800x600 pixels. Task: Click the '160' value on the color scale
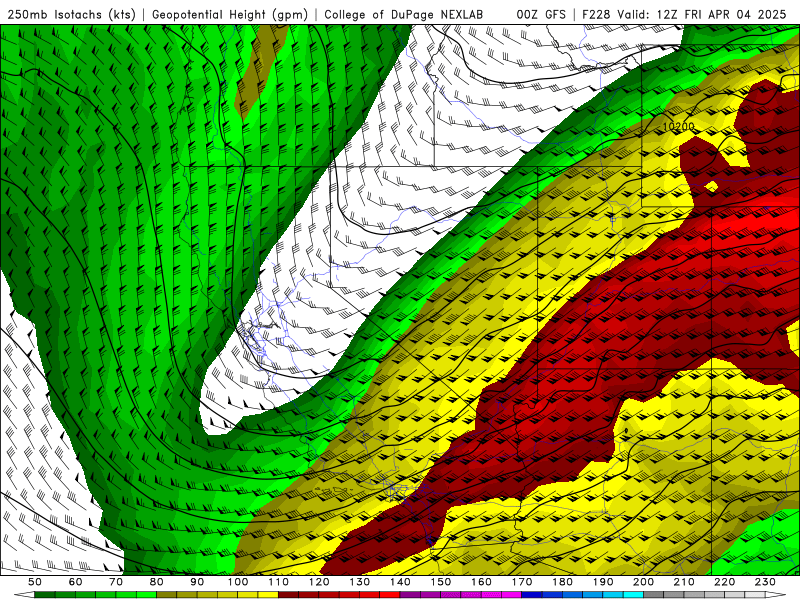pyautogui.click(x=481, y=582)
